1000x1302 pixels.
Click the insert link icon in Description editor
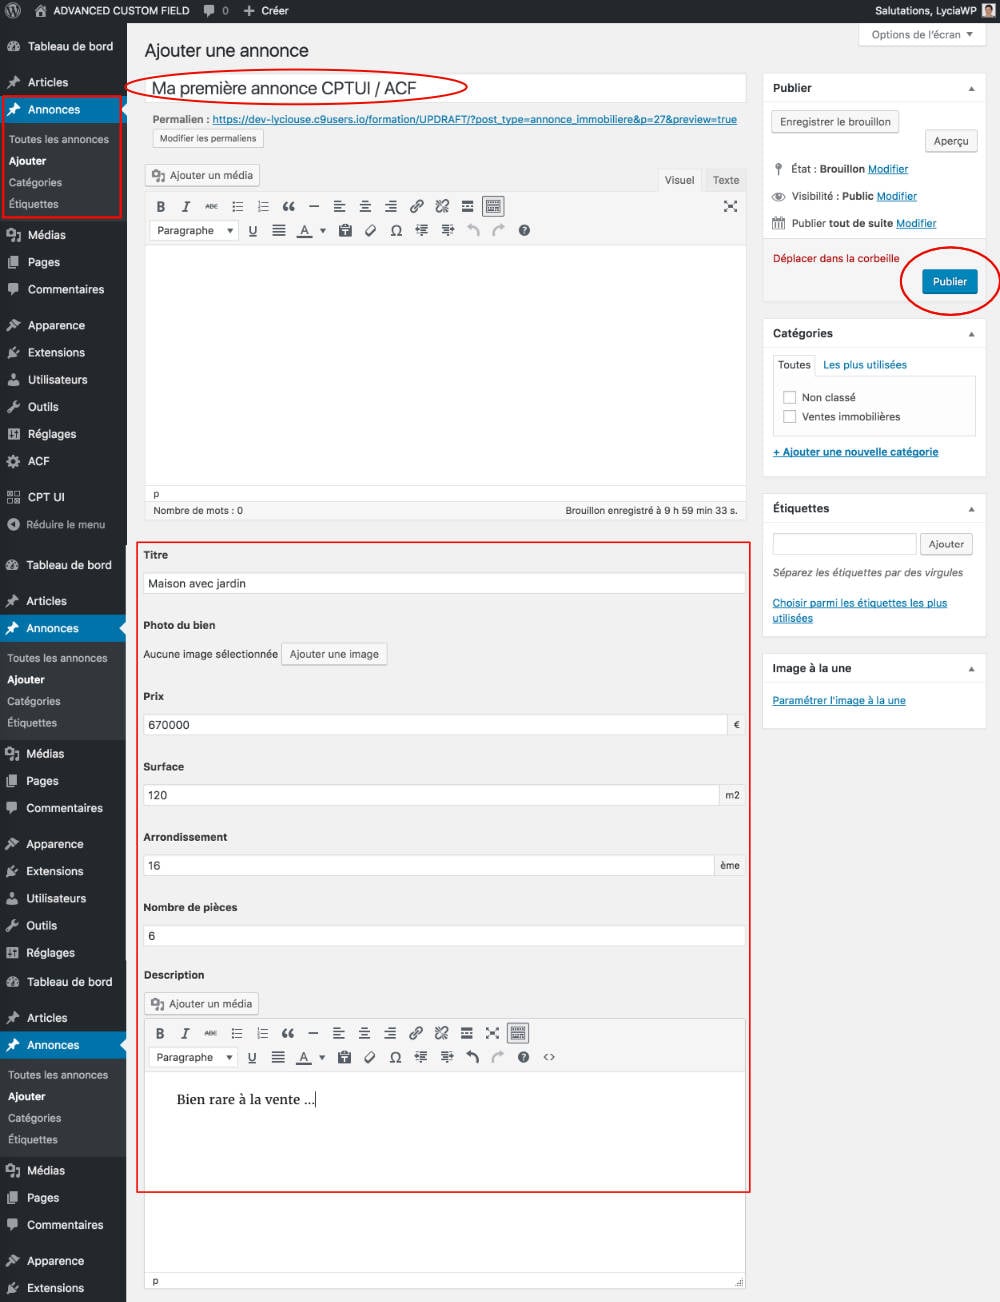click(x=415, y=1033)
